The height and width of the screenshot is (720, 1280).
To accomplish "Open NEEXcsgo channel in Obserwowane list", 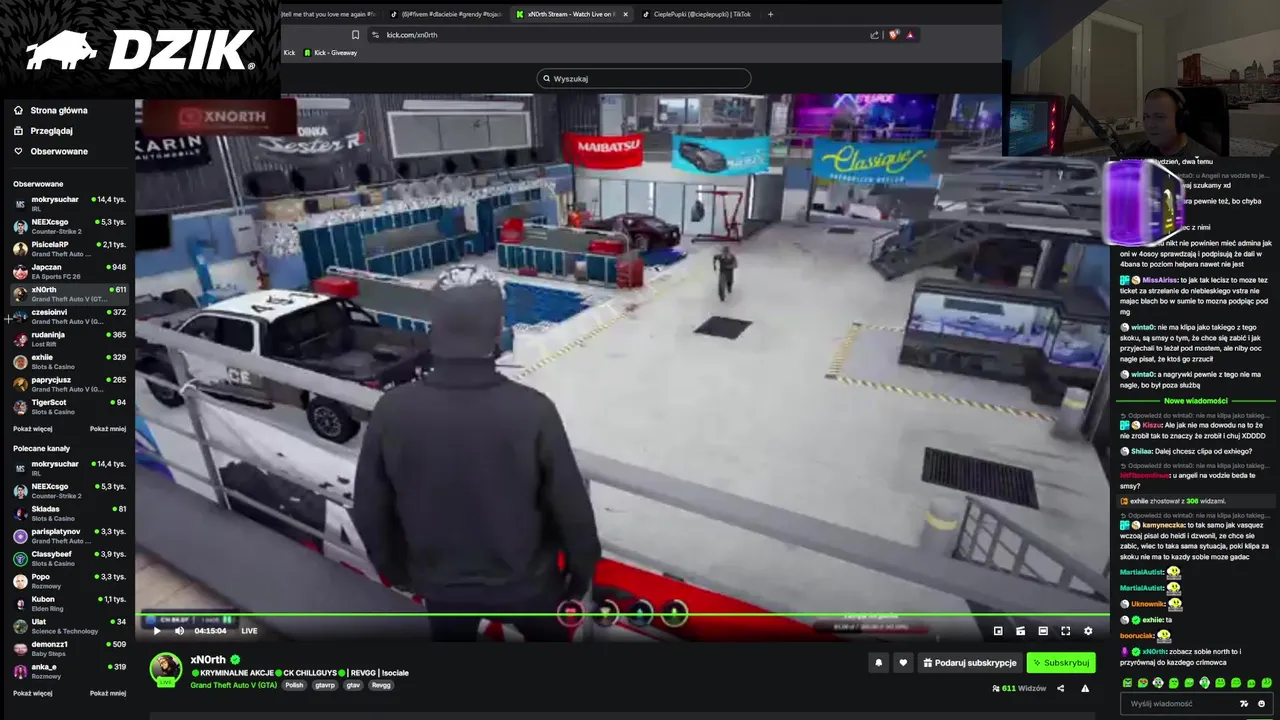I will coord(69,226).
